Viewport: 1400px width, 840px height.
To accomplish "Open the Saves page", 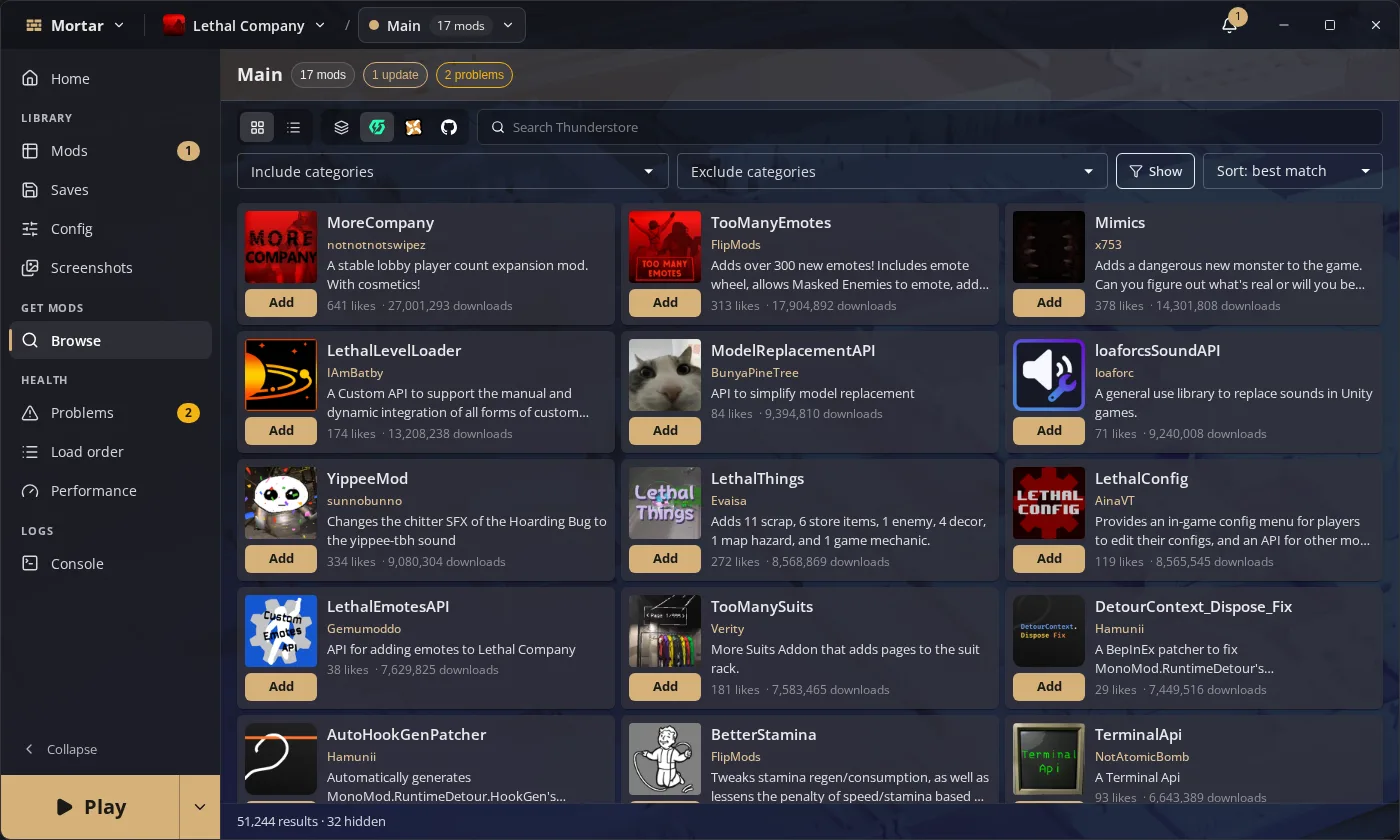I will click(110, 190).
